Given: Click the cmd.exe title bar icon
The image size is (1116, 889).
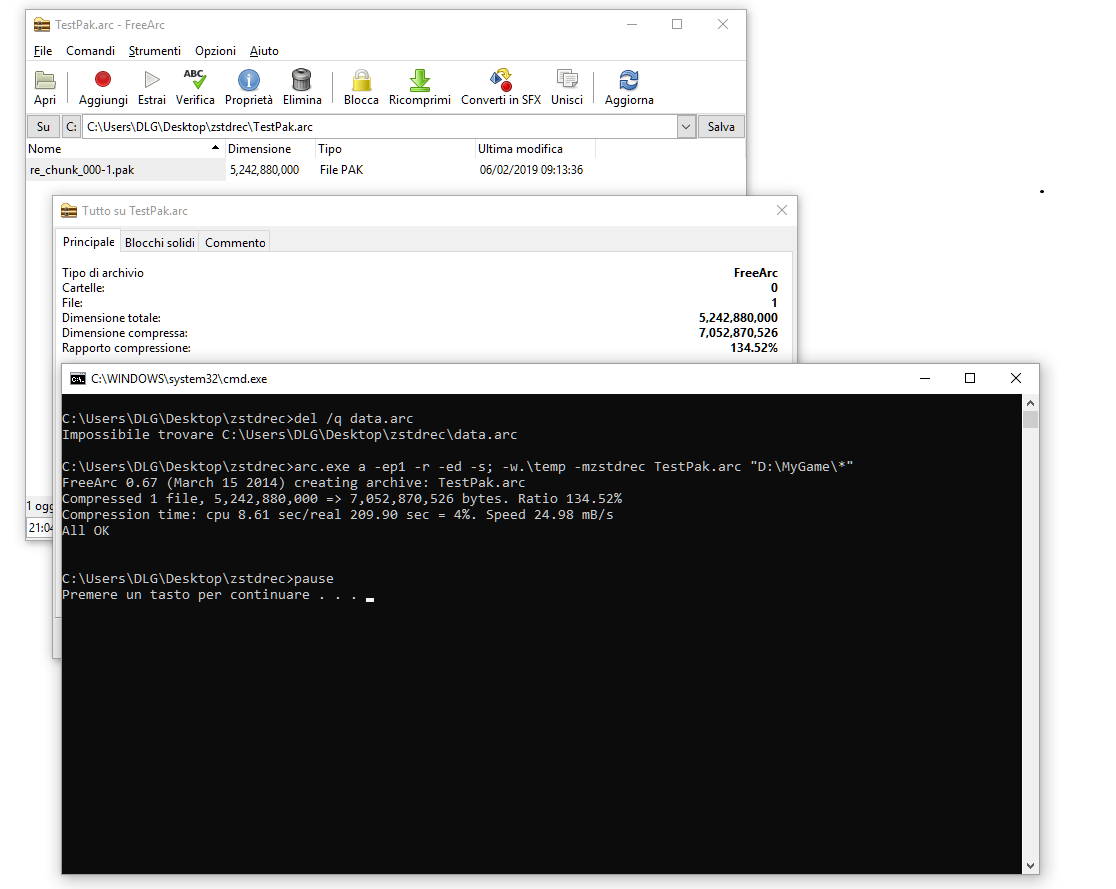Looking at the screenshot, I should pyautogui.click(x=78, y=379).
